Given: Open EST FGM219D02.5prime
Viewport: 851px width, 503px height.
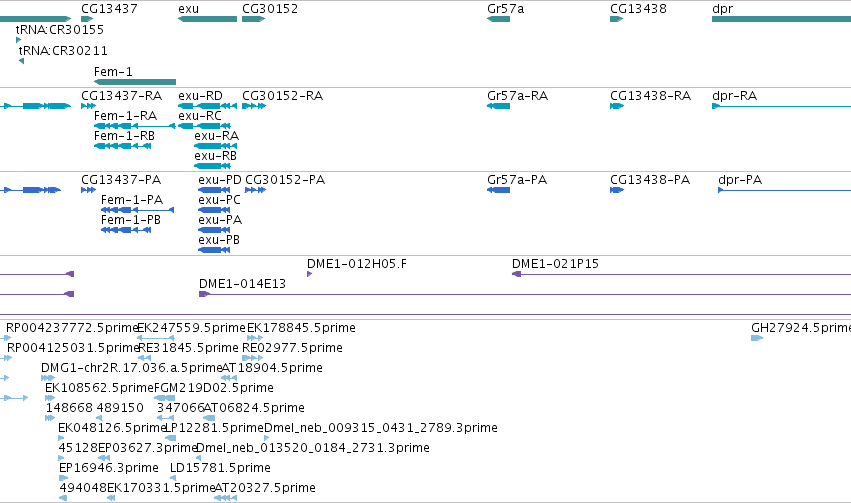Looking at the screenshot, I should tap(214, 388).
